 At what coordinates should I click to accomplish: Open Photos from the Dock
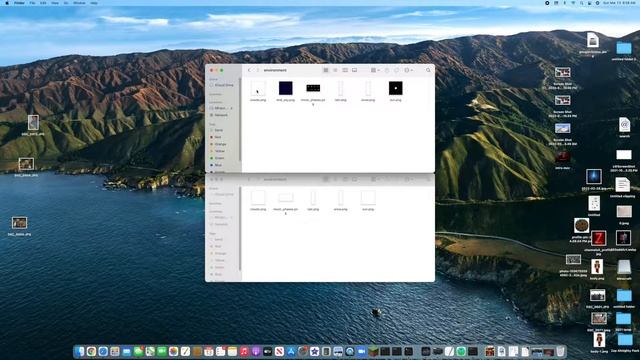173,351
